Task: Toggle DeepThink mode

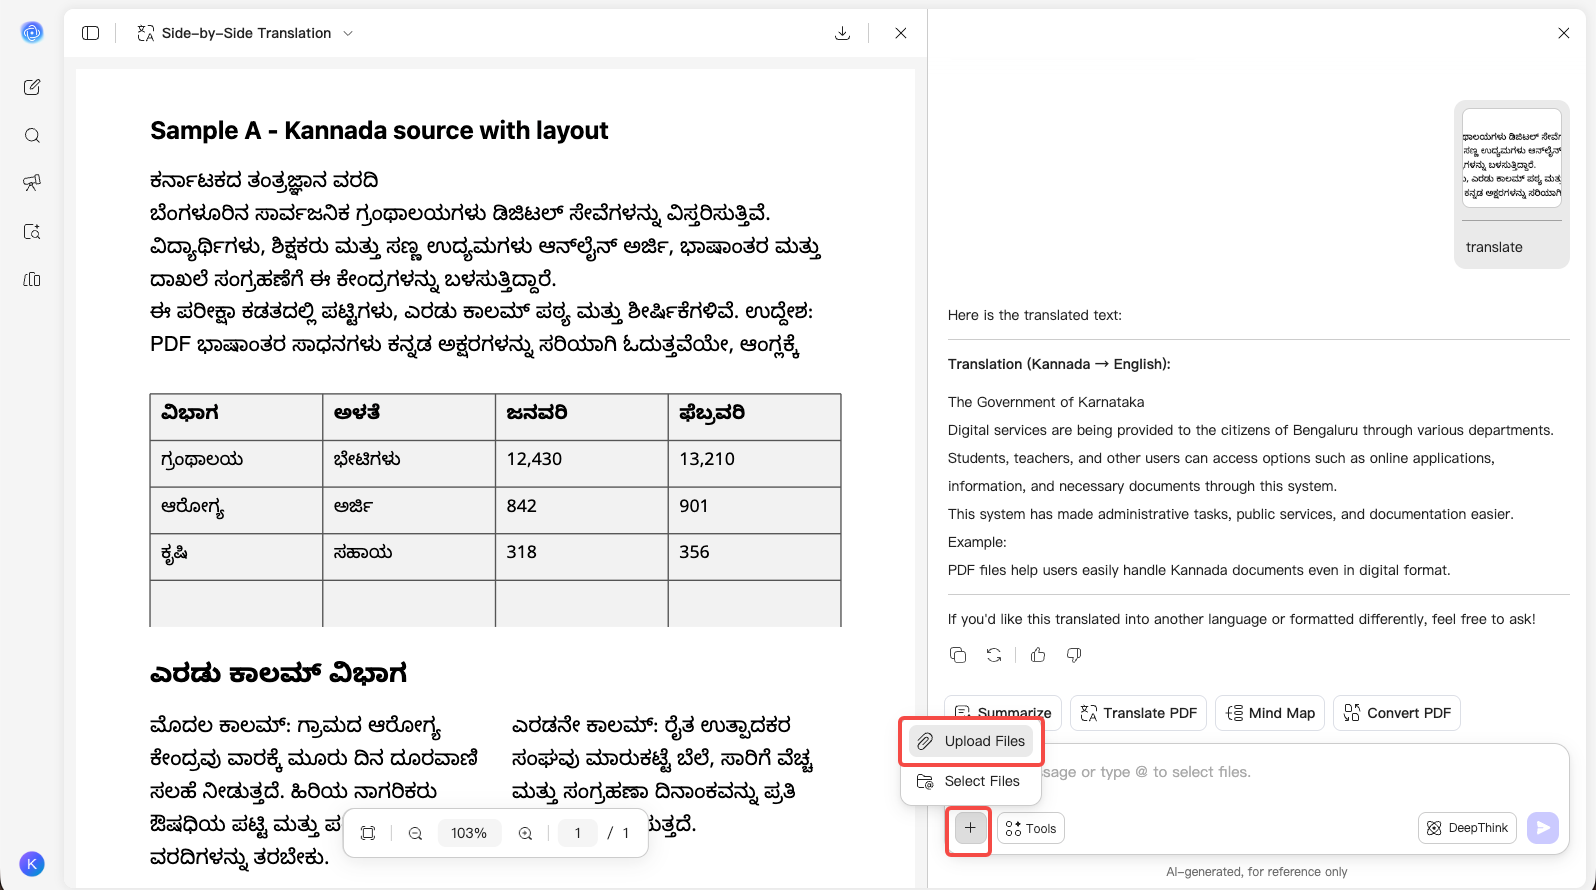Action: point(1467,828)
